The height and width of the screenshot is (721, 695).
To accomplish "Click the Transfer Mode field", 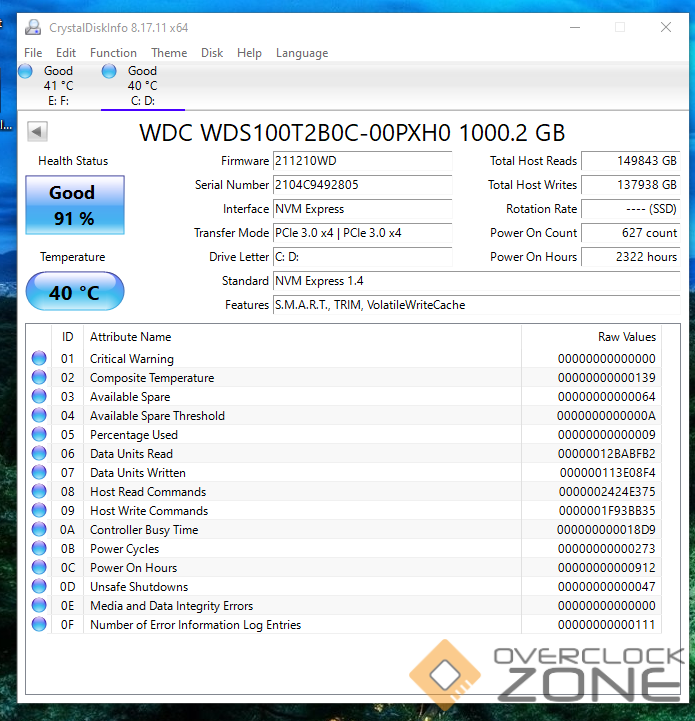I will pos(362,233).
